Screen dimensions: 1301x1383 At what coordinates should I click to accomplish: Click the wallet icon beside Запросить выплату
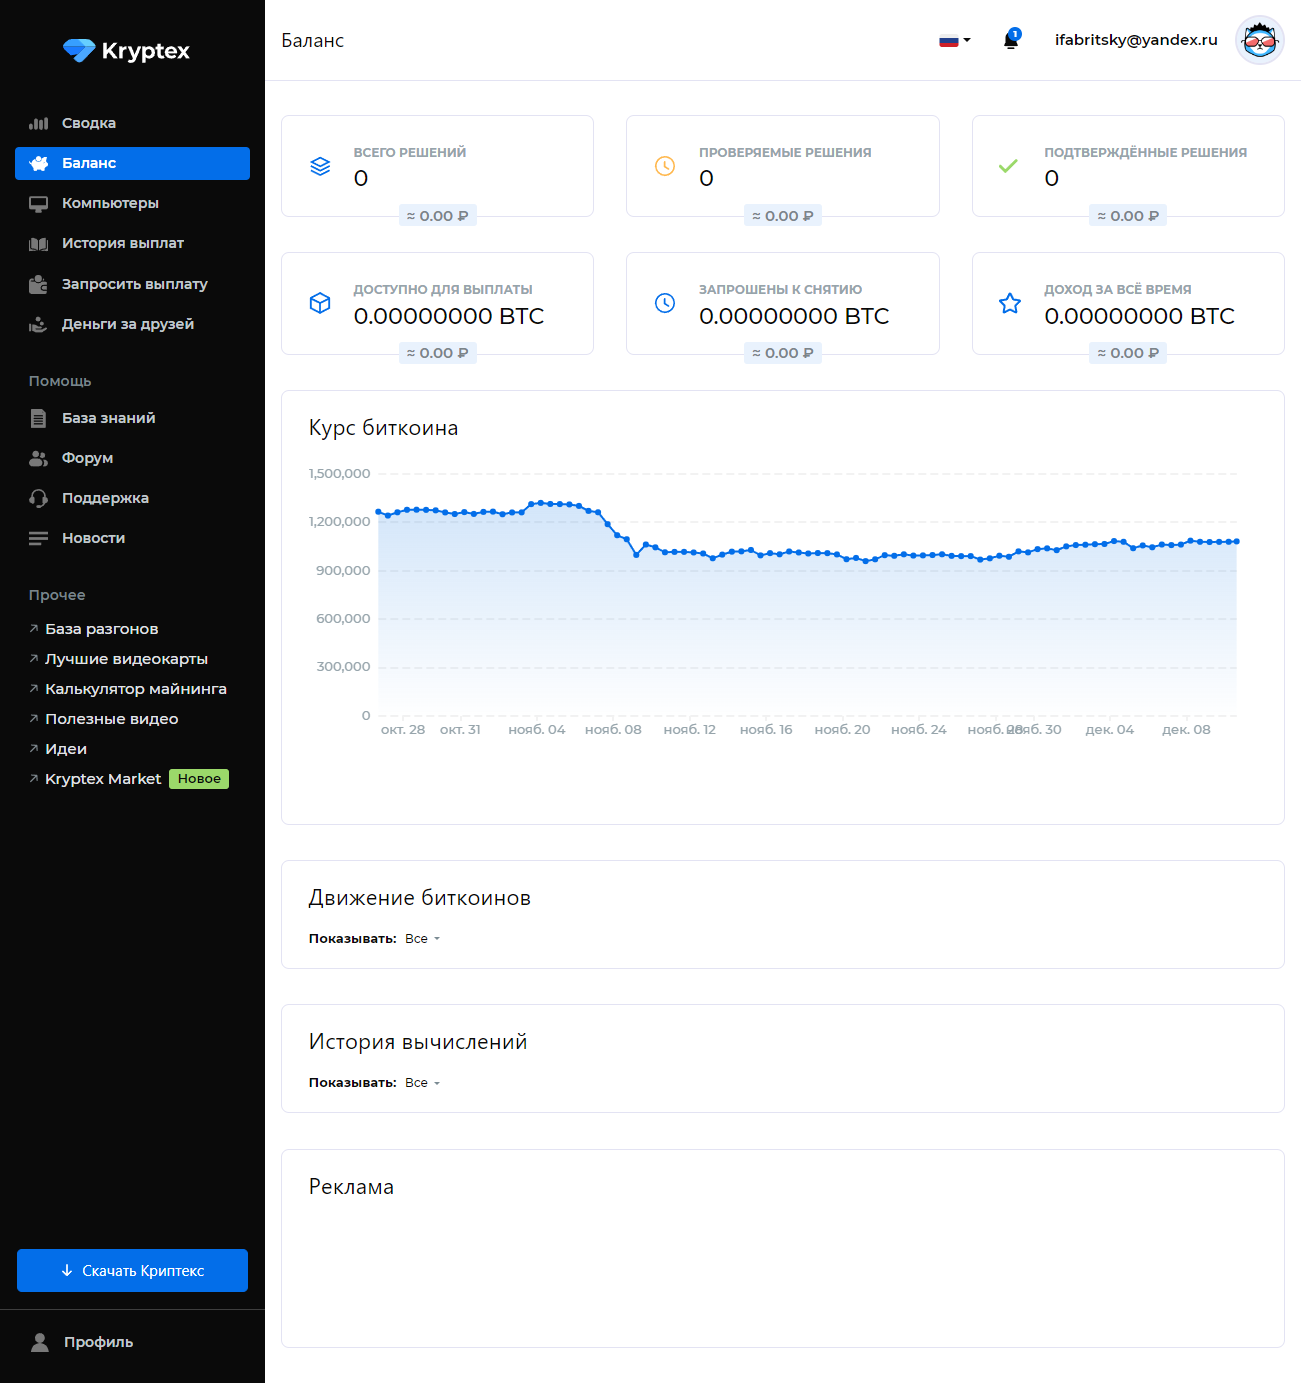(39, 284)
